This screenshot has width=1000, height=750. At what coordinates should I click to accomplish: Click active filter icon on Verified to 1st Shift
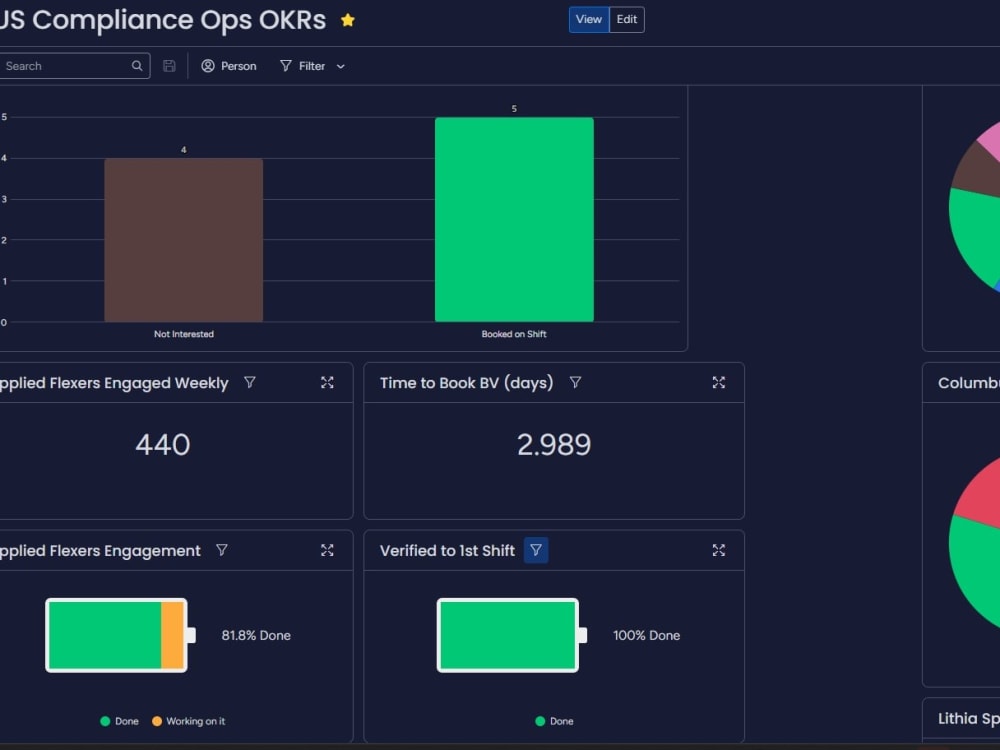[x=536, y=550]
